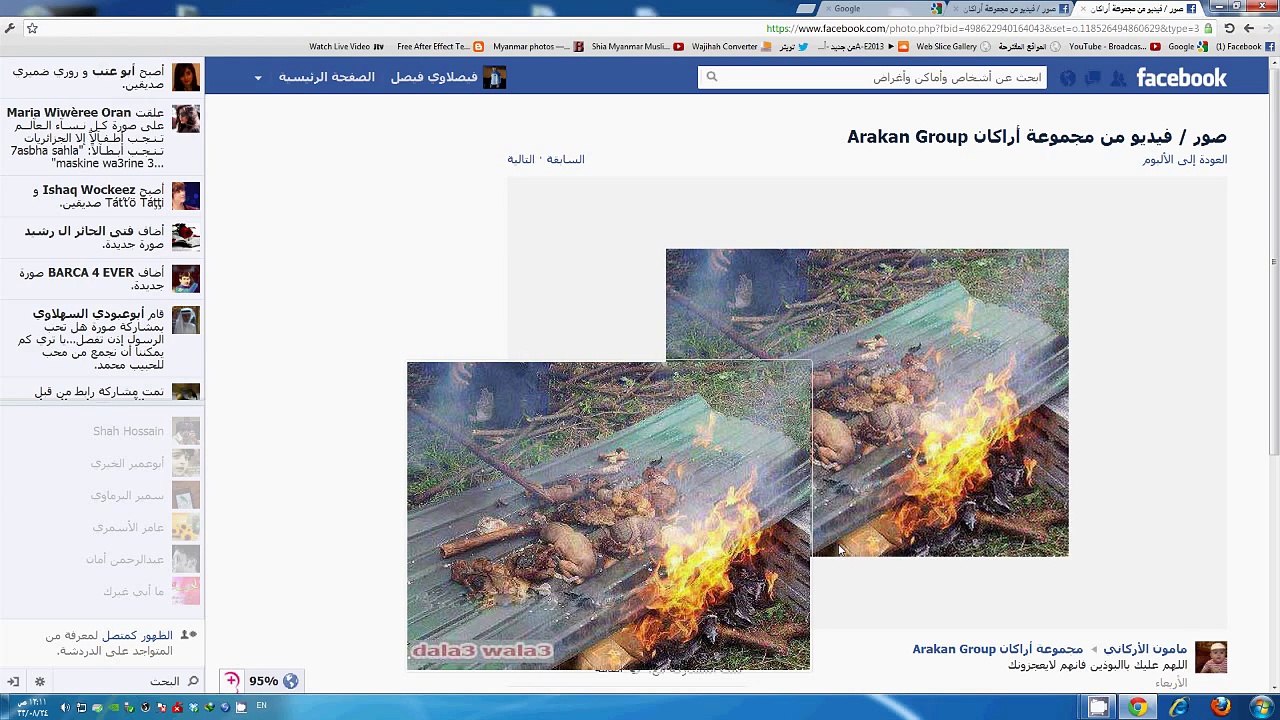The width and height of the screenshot is (1280, 720).
Task: Open Chrome wrench settings menu
Action: (x=10, y=29)
